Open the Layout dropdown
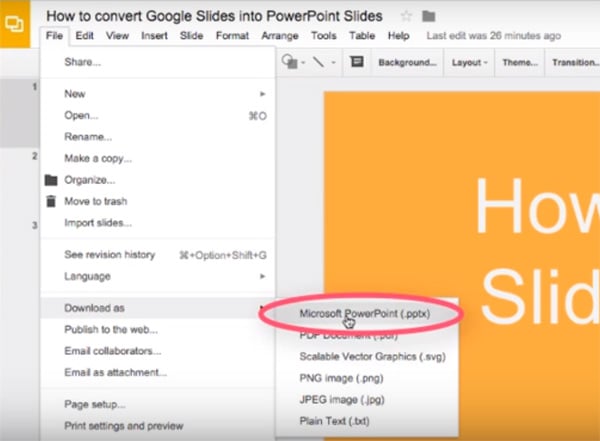Viewport: 600px width, 441px height. click(x=469, y=62)
